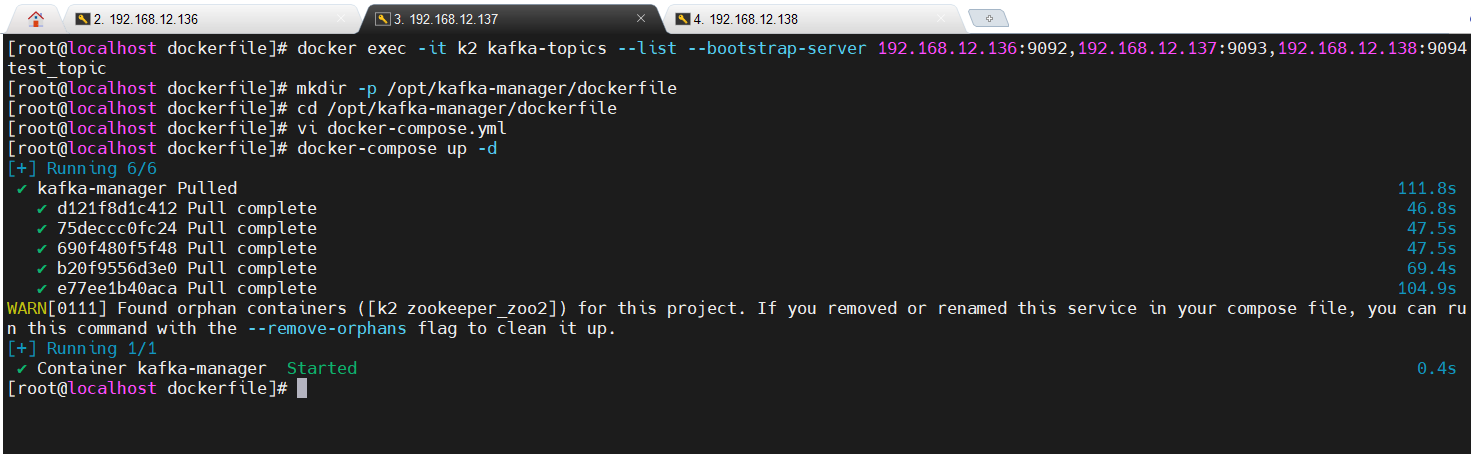Click the checkmark beside Container kafka-manager
The image size is (1471, 454).
[x=22, y=368]
